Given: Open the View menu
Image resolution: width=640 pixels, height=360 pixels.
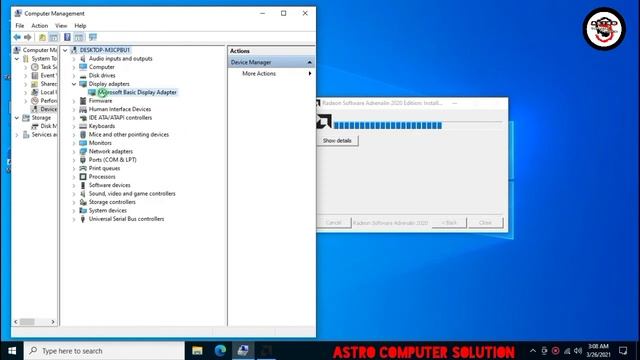Looking at the screenshot, I should 61,25.
